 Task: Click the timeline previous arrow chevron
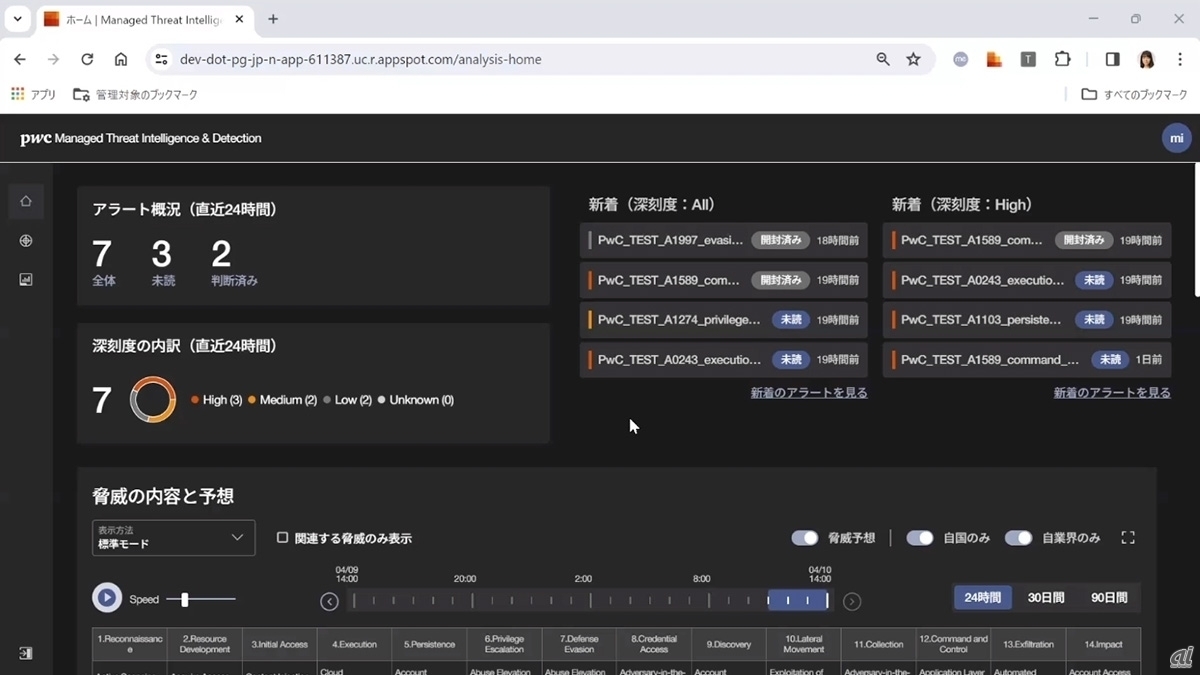tap(329, 601)
